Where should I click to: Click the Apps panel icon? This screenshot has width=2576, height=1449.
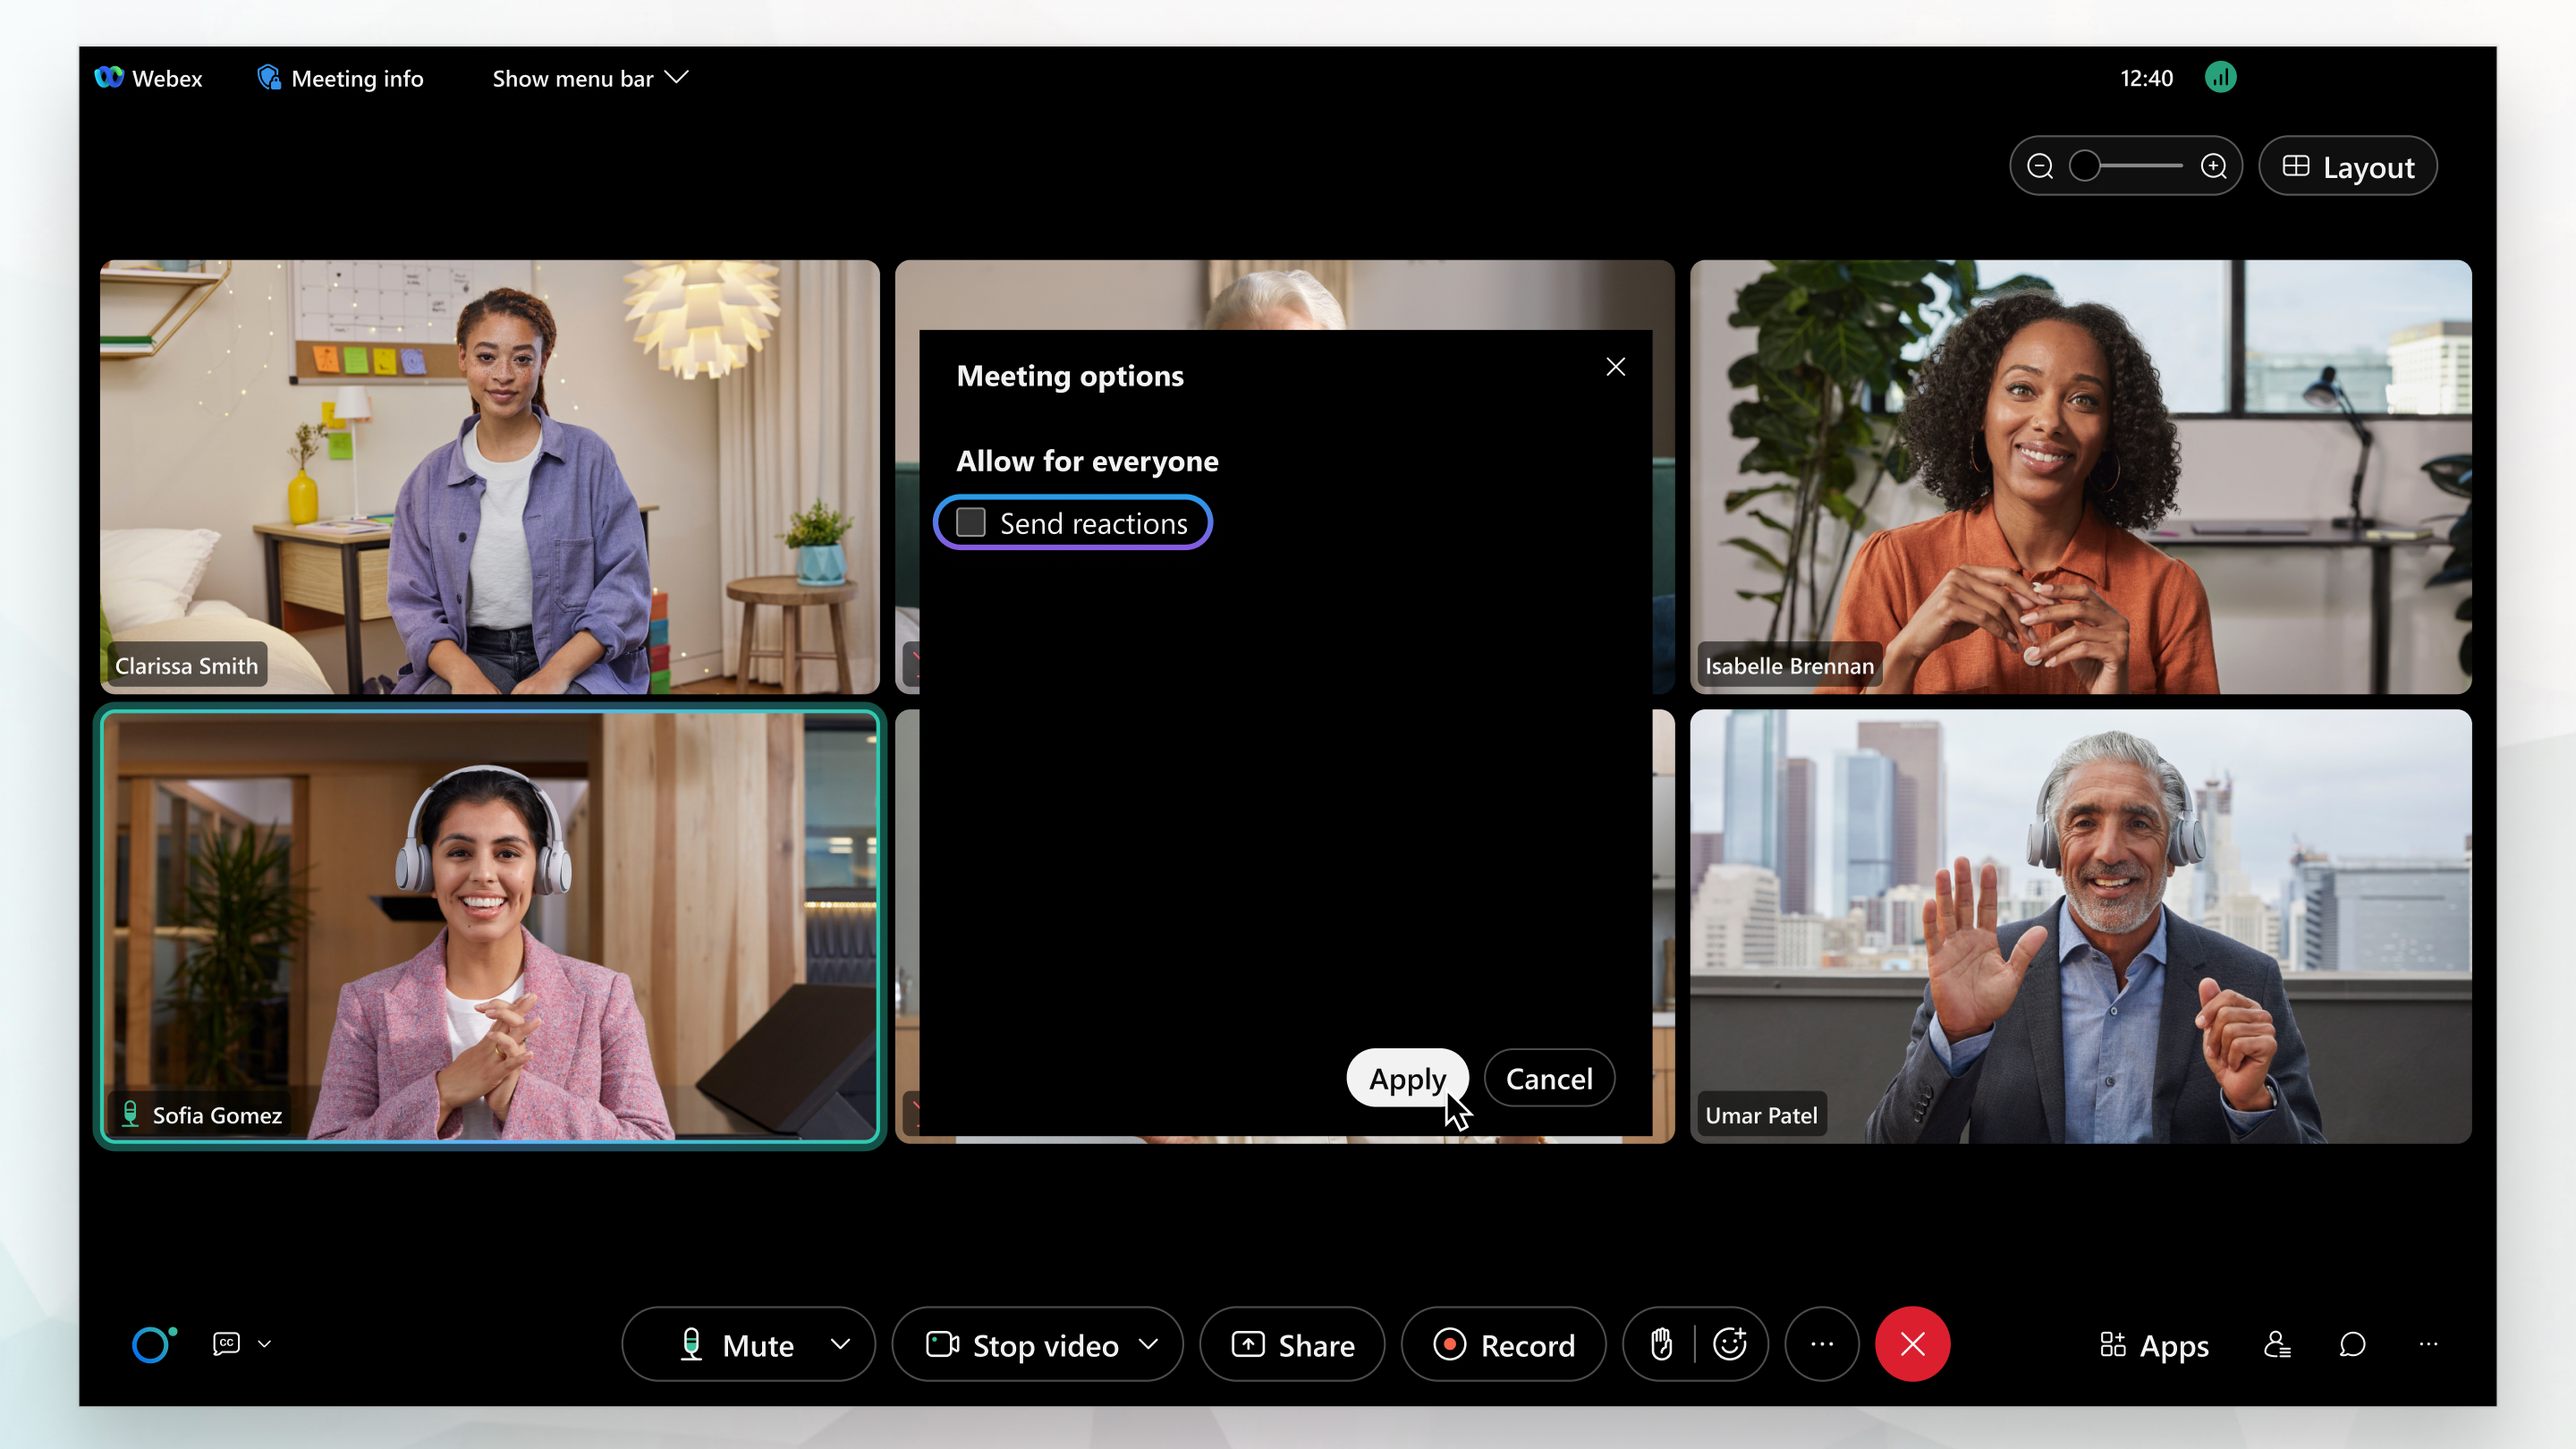point(2151,1343)
